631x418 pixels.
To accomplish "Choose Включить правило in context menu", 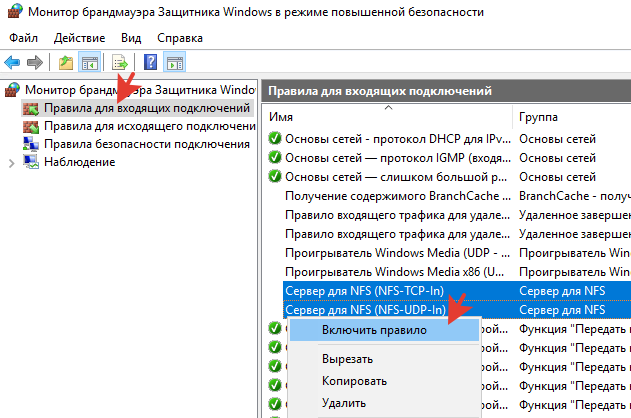I will [x=374, y=329].
